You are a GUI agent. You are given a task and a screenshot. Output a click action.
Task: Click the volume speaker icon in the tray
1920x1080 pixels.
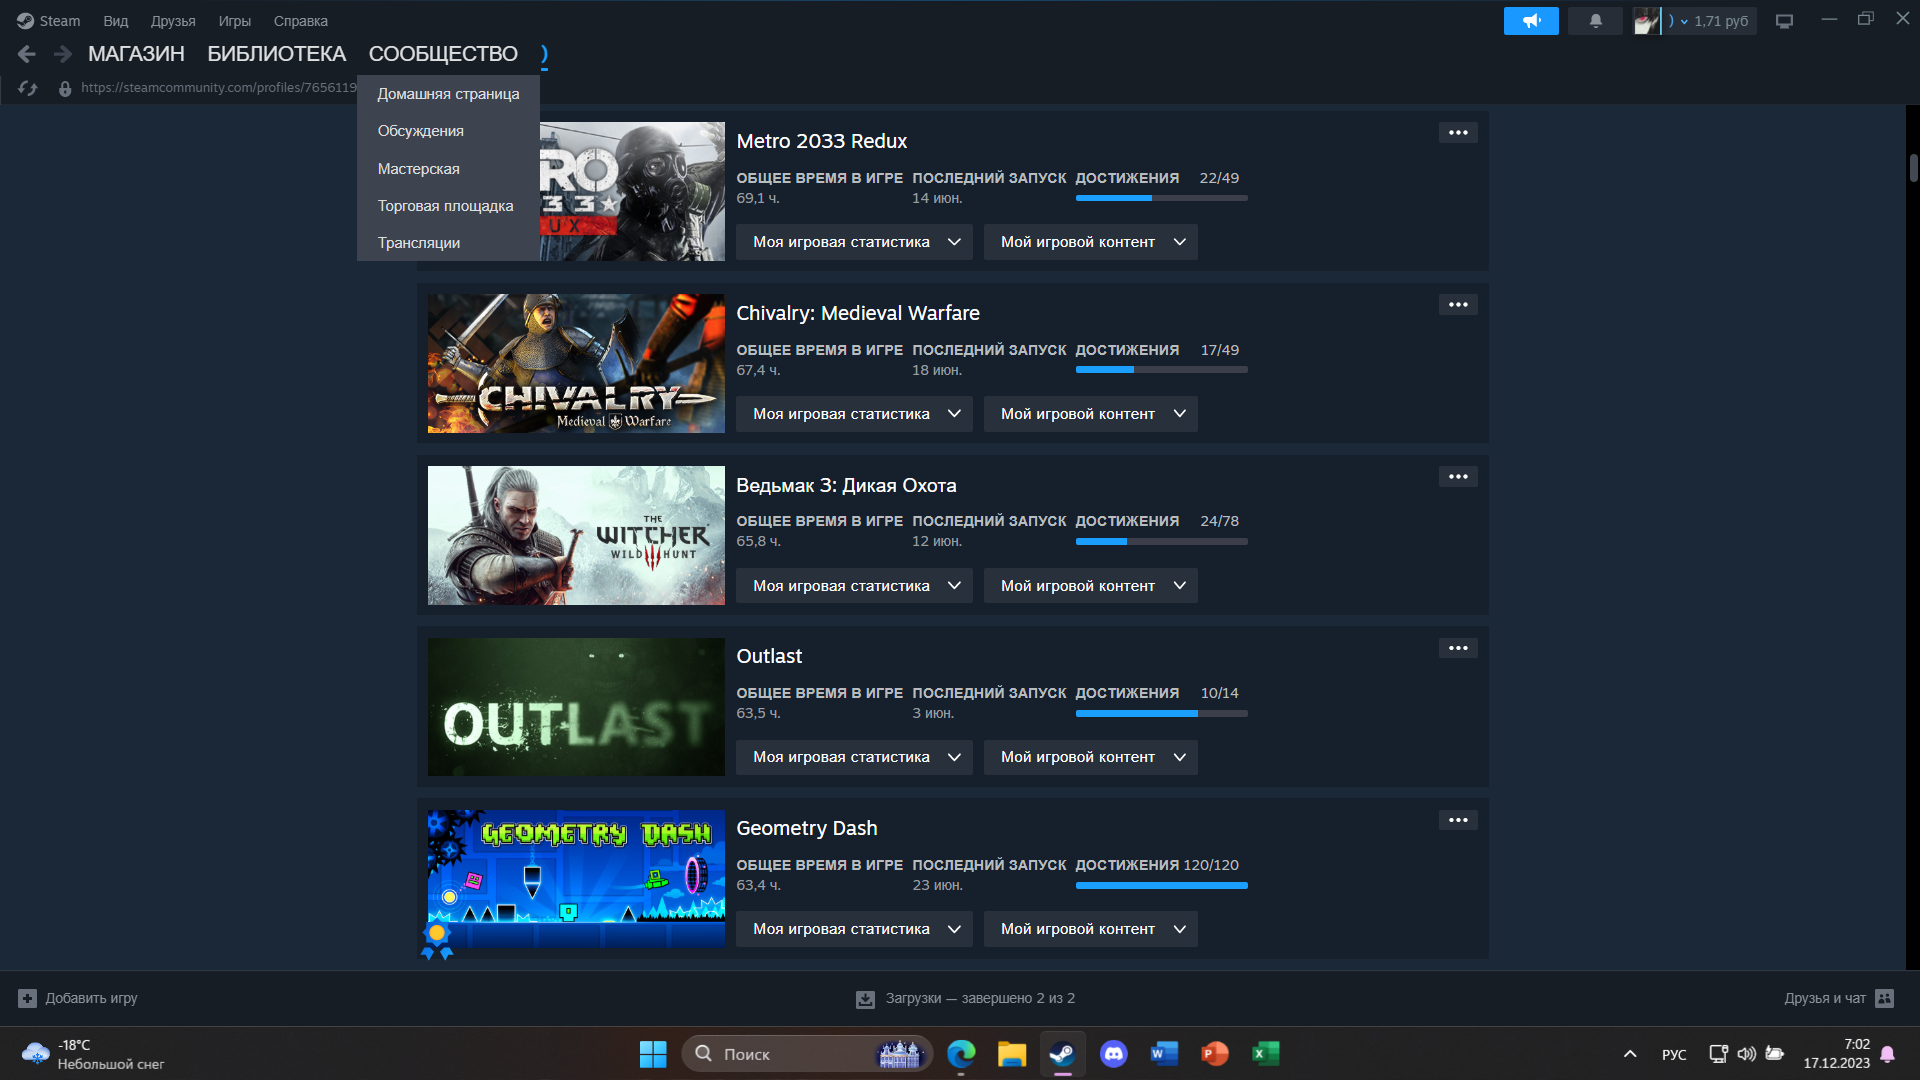click(x=1746, y=1054)
